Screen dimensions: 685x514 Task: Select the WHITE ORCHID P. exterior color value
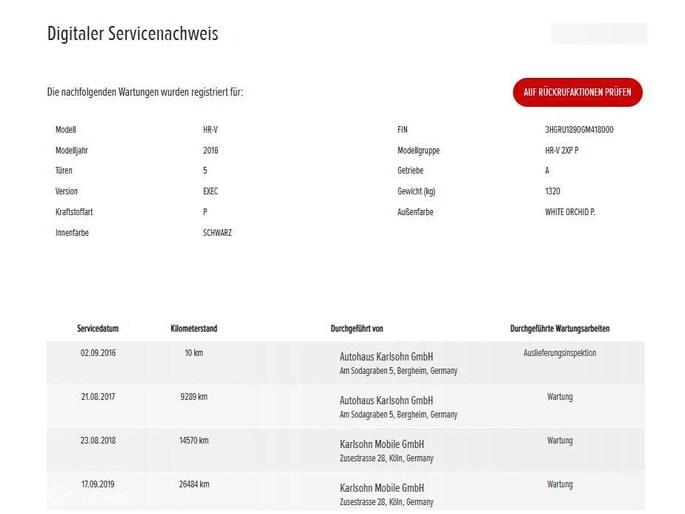click(x=570, y=212)
